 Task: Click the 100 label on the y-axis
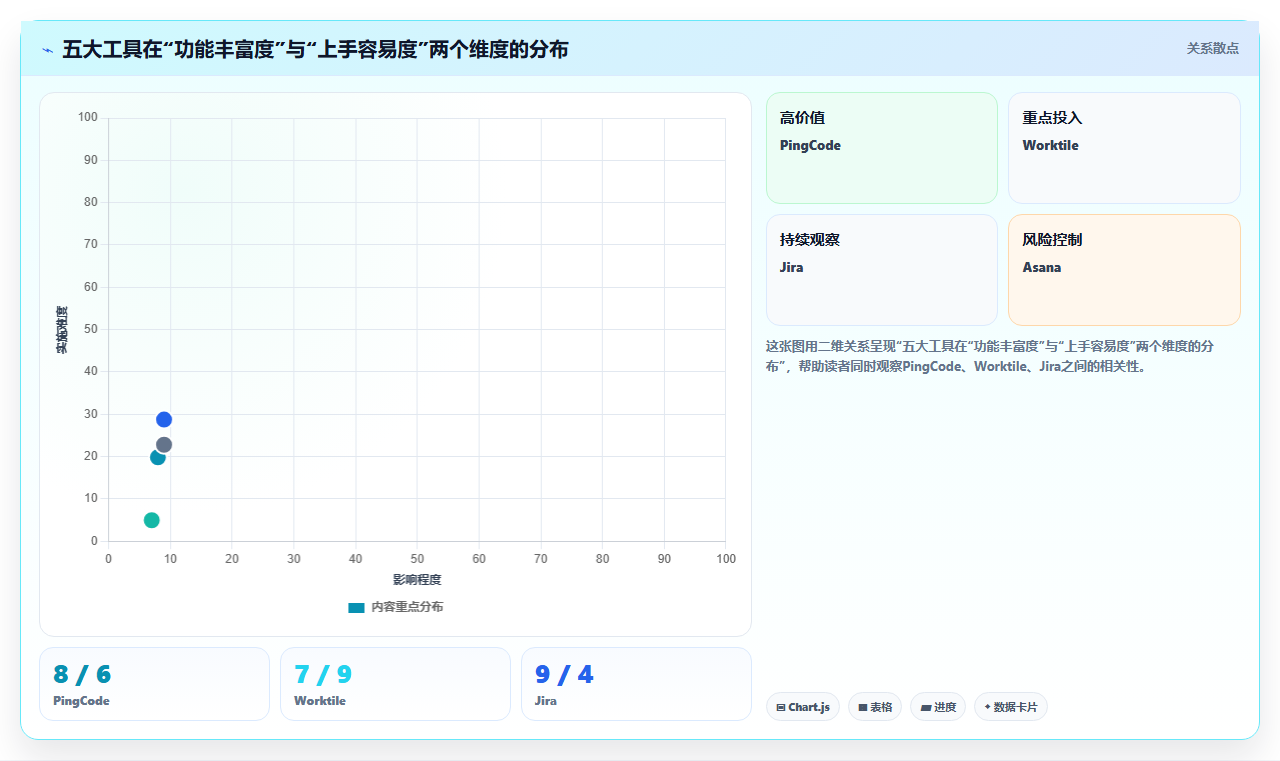(88, 118)
